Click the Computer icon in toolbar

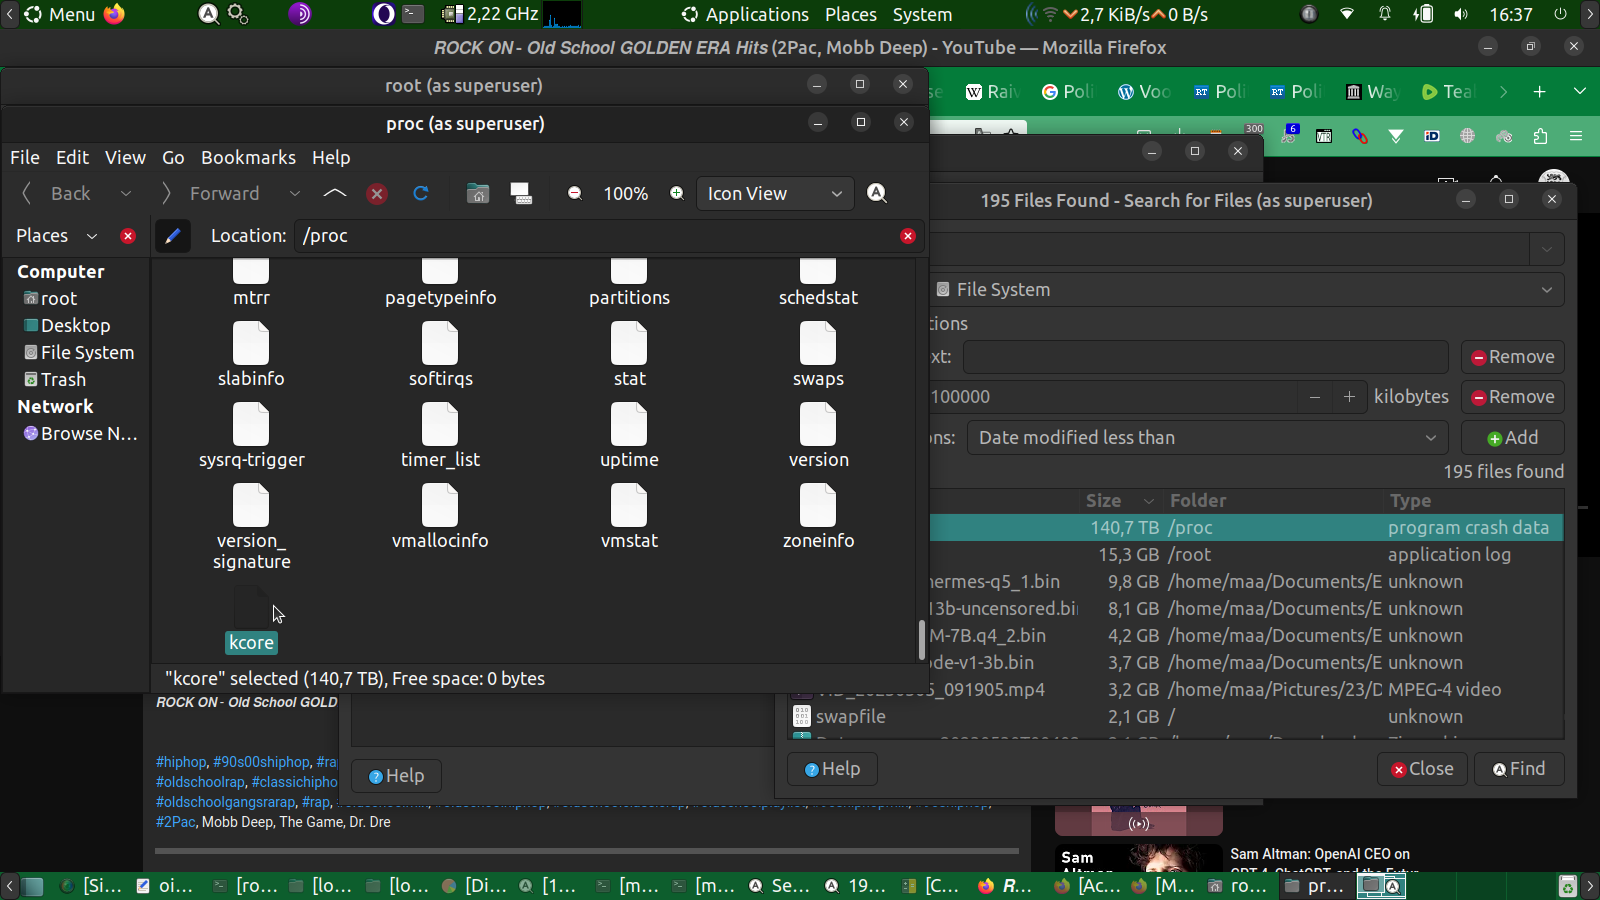pos(521,194)
